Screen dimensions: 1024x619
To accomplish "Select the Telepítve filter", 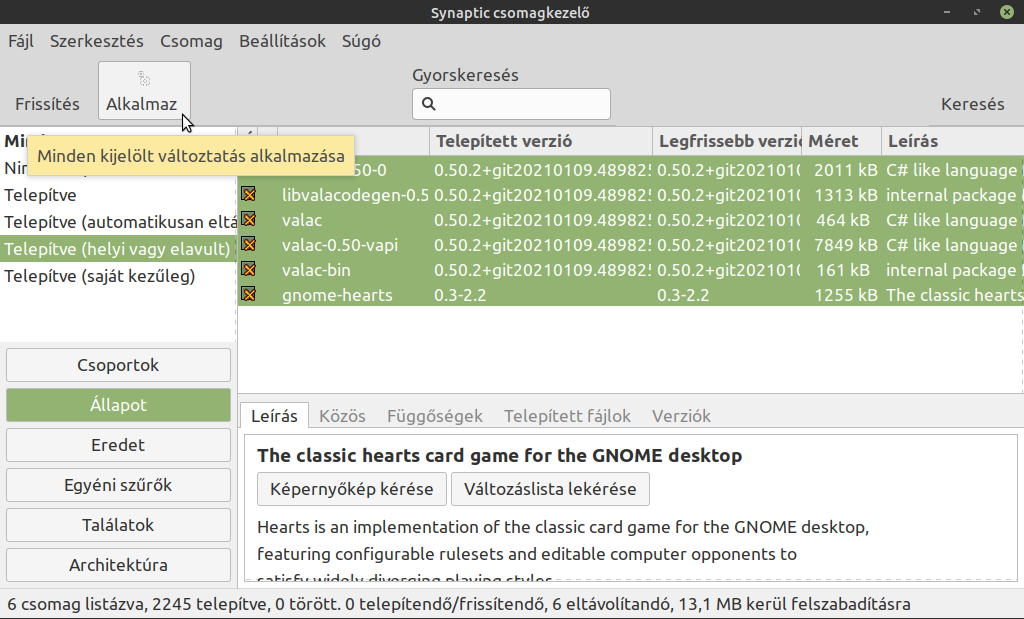I will point(118,195).
